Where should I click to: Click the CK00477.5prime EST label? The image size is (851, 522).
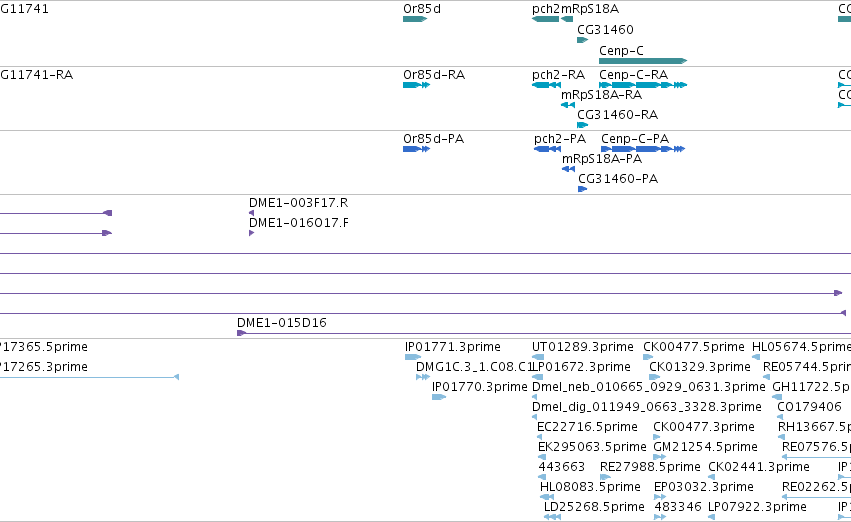point(694,347)
